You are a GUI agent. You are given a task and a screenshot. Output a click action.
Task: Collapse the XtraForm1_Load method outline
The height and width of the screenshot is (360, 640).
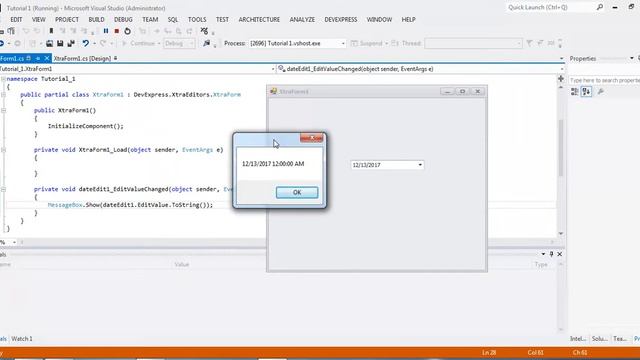click(x=3, y=150)
